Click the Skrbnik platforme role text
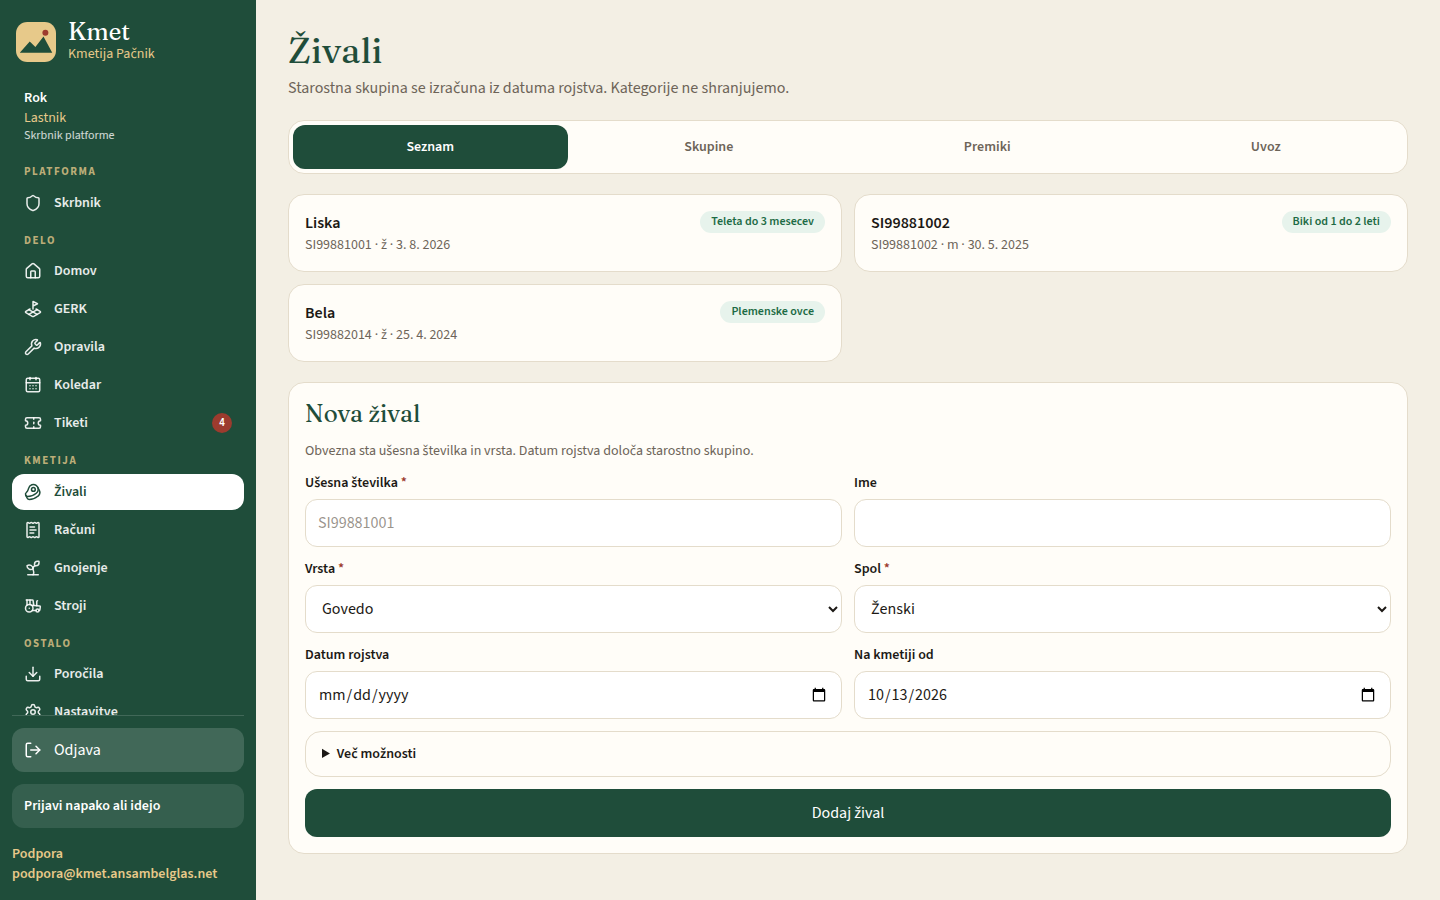Viewport: 1440px width, 900px height. pyautogui.click(x=69, y=135)
